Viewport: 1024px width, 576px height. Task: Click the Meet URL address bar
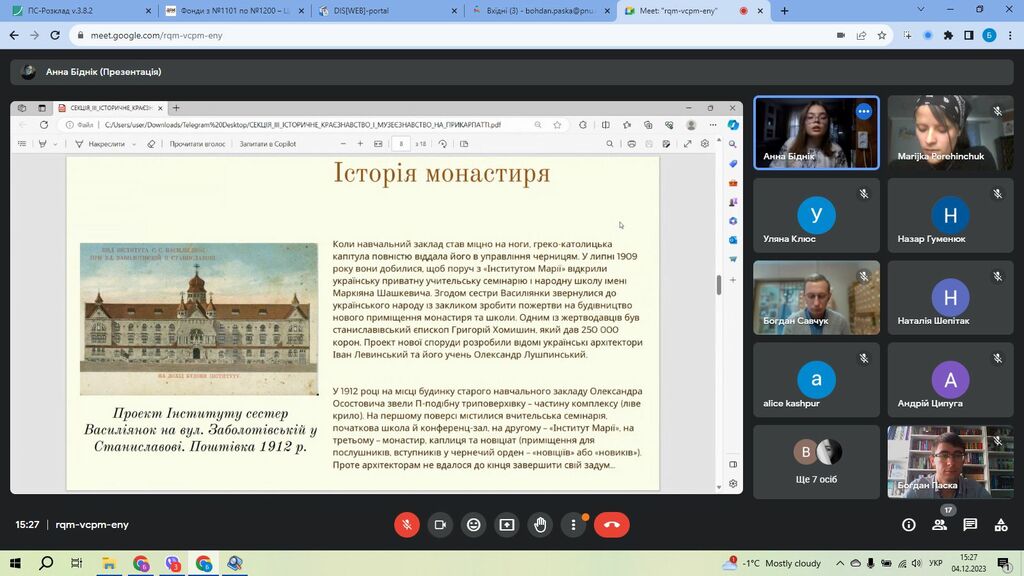pyautogui.click(x=400, y=35)
